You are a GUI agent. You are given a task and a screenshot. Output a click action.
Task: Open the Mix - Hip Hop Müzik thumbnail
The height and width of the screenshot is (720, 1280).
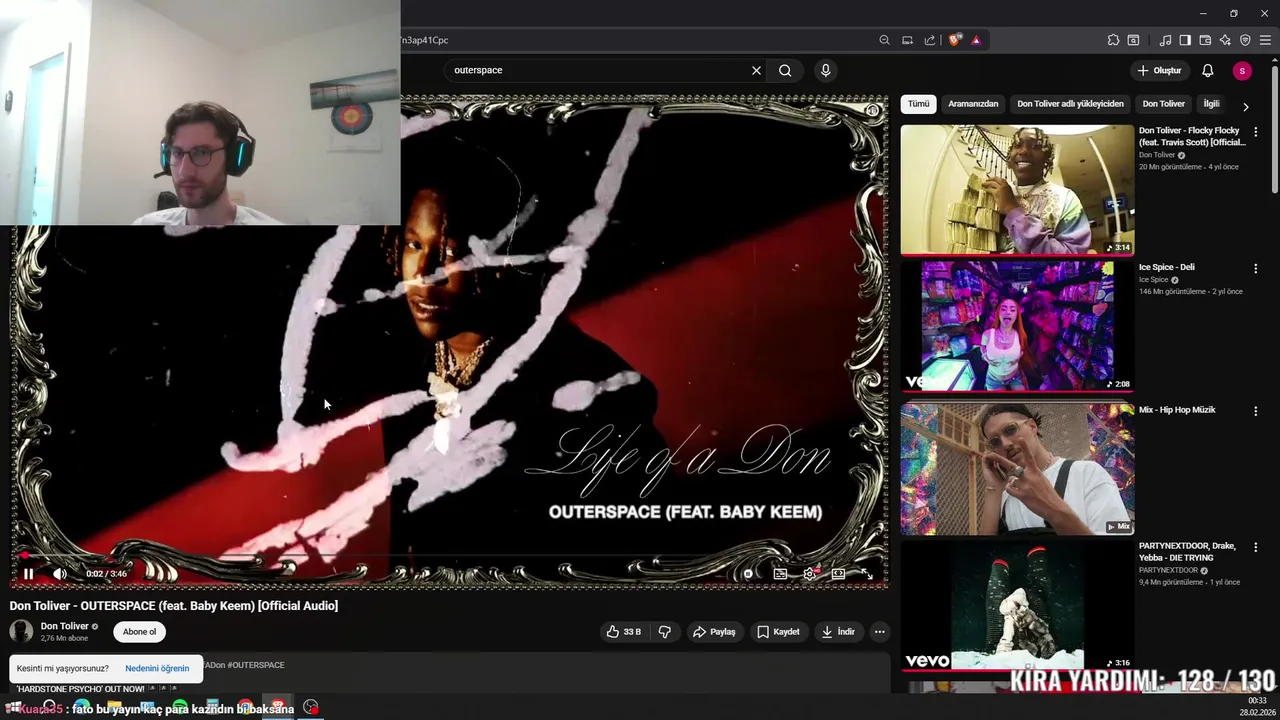(x=1017, y=469)
